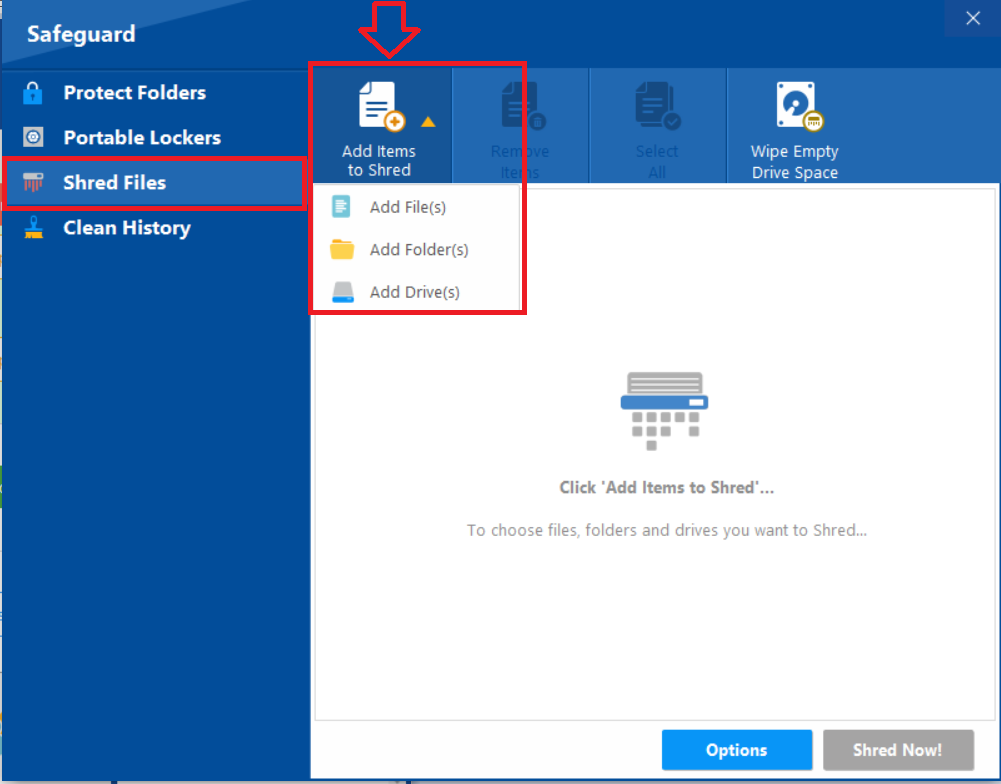Click the Wipe Empty Drive Space disk icon
The height and width of the screenshot is (784, 1001).
799,106
